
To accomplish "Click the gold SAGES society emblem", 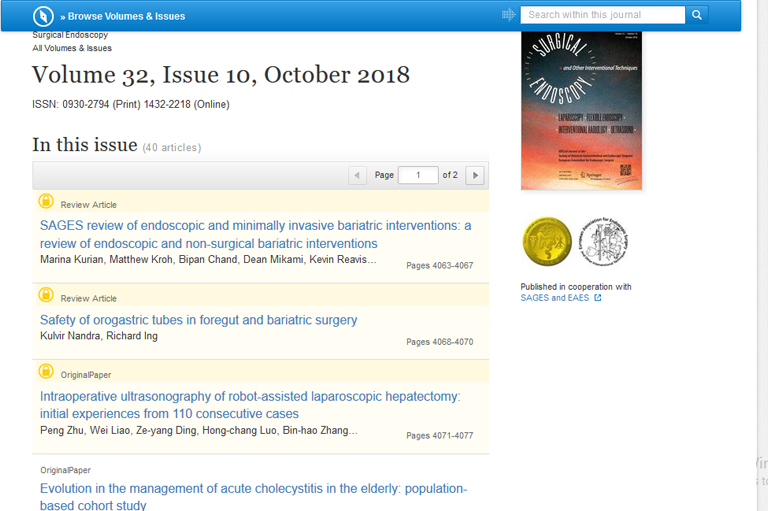I will click(x=547, y=241).
